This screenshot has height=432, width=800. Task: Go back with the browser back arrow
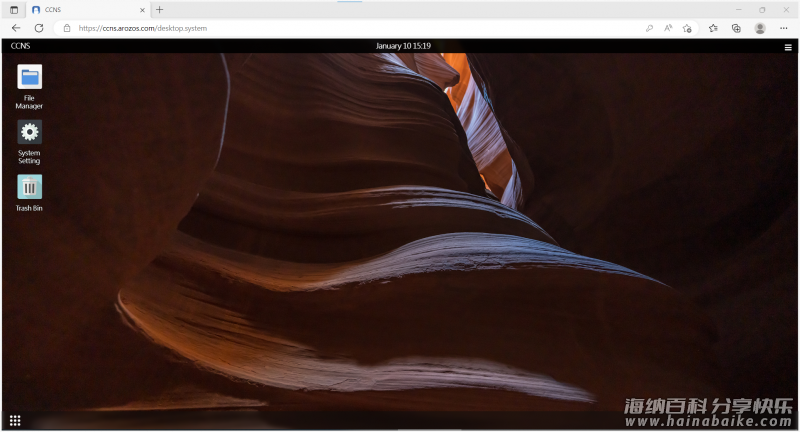click(16, 28)
